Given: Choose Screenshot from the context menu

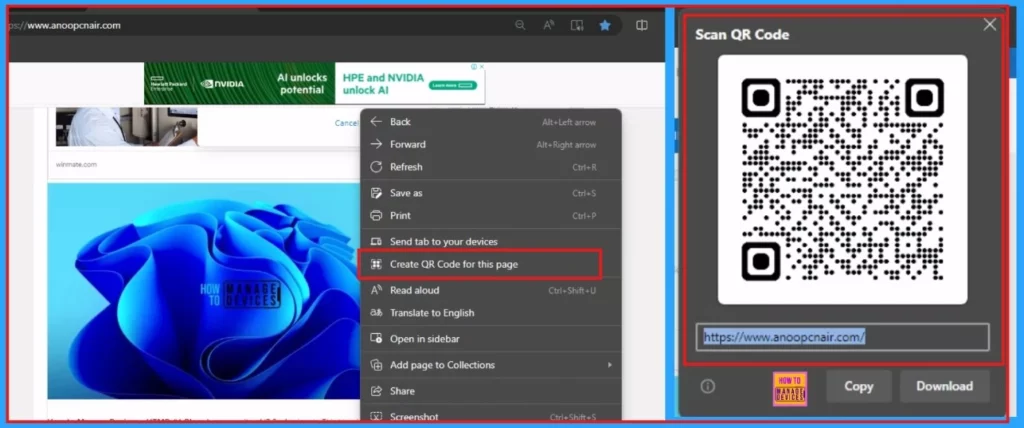Looking at the screenshot, I should tap(490, 416).
